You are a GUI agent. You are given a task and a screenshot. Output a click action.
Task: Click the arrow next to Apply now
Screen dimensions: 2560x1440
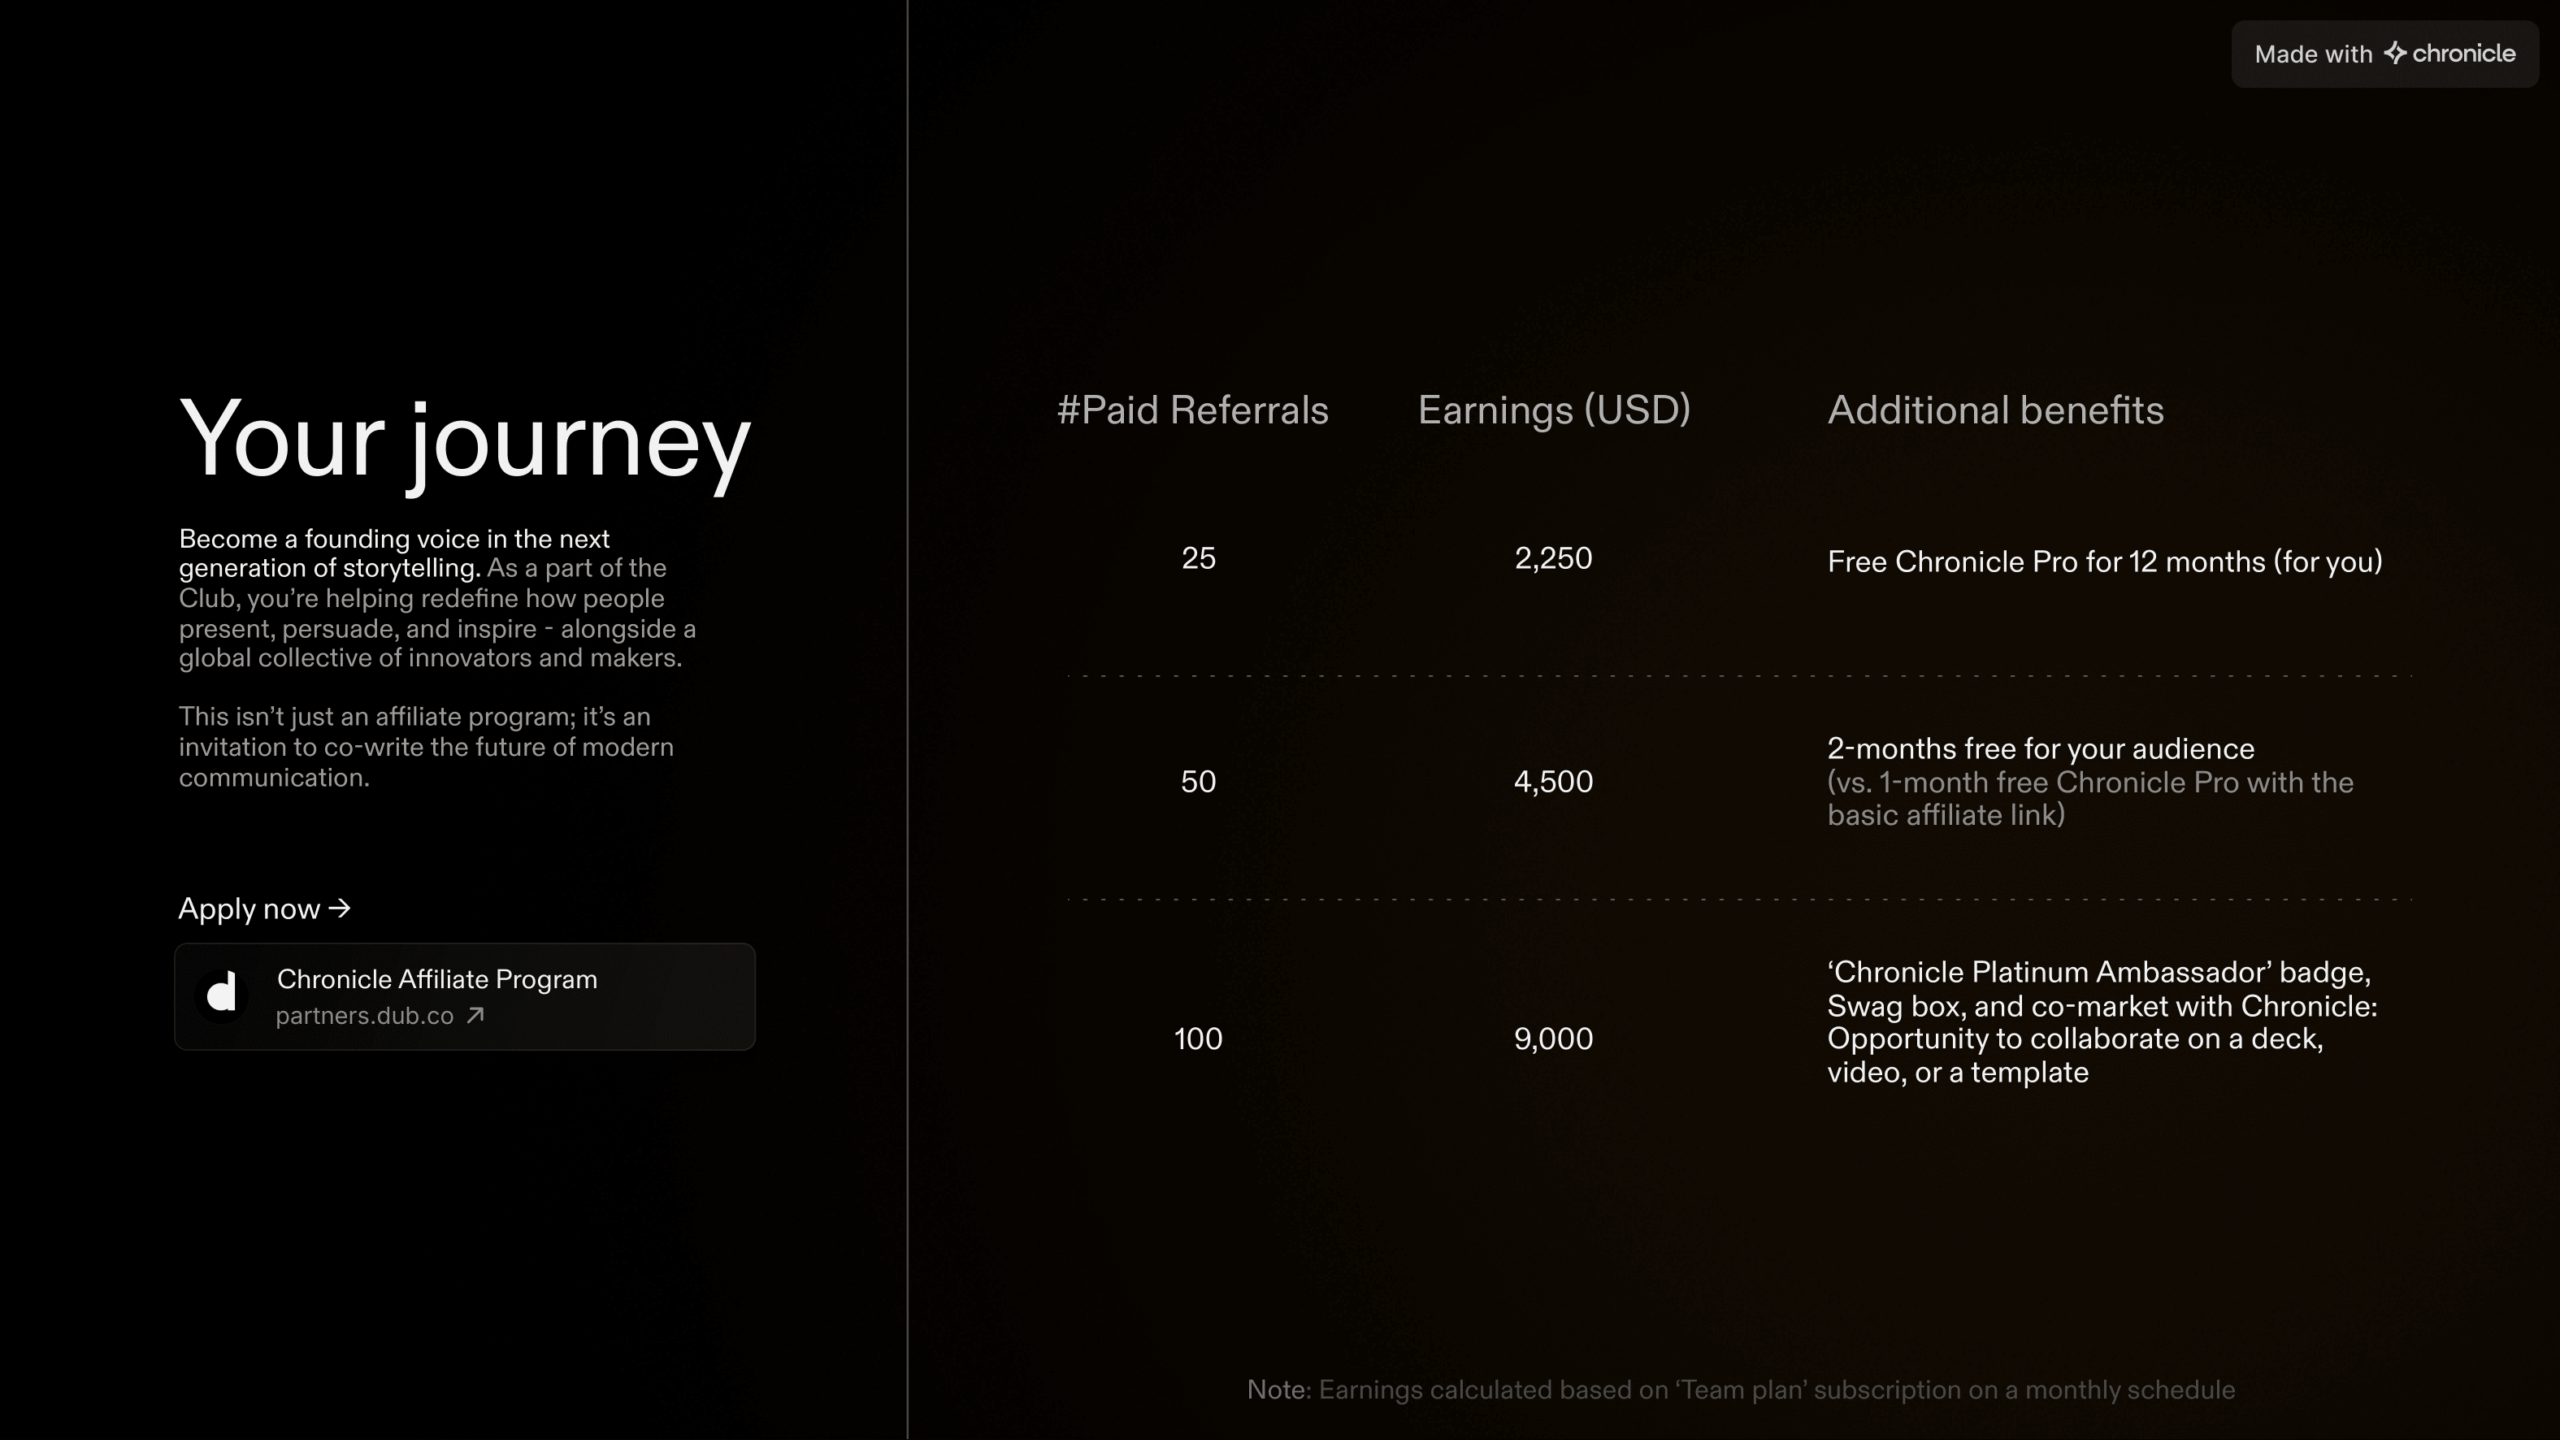point(340,908)
